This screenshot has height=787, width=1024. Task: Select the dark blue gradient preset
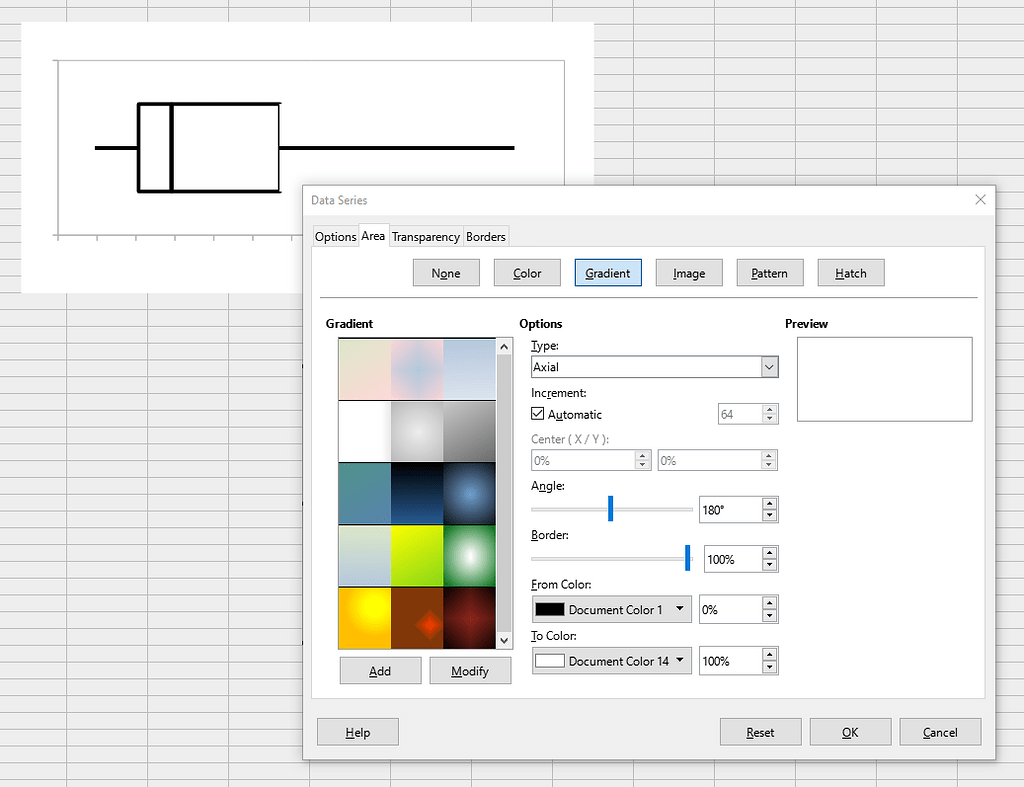[x=417, y=494]
